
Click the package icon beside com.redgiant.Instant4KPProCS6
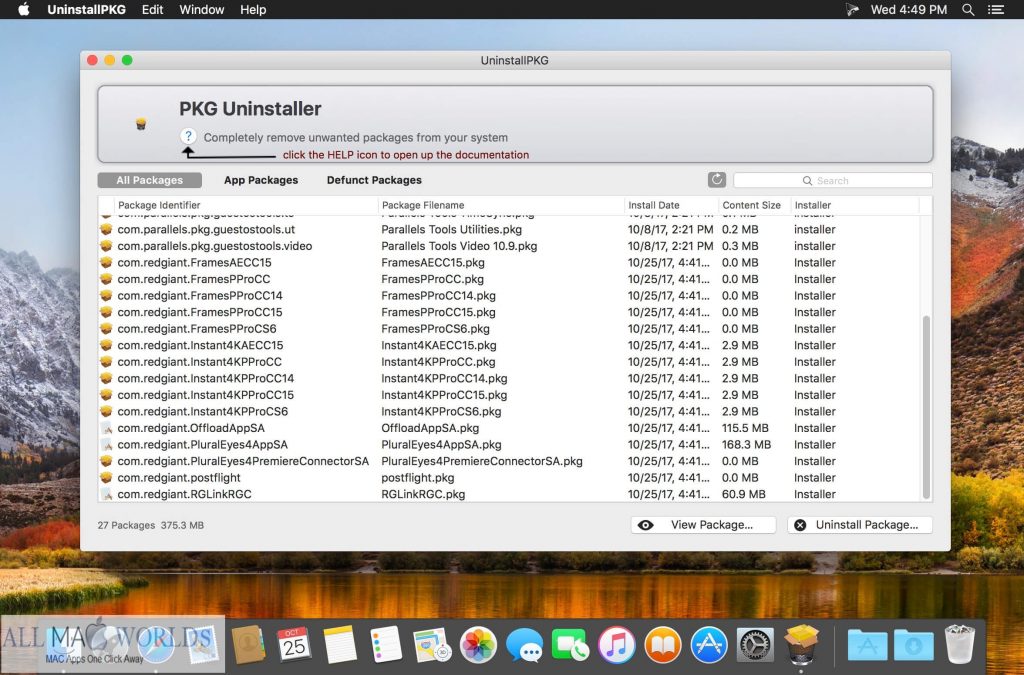pos(106,411)
